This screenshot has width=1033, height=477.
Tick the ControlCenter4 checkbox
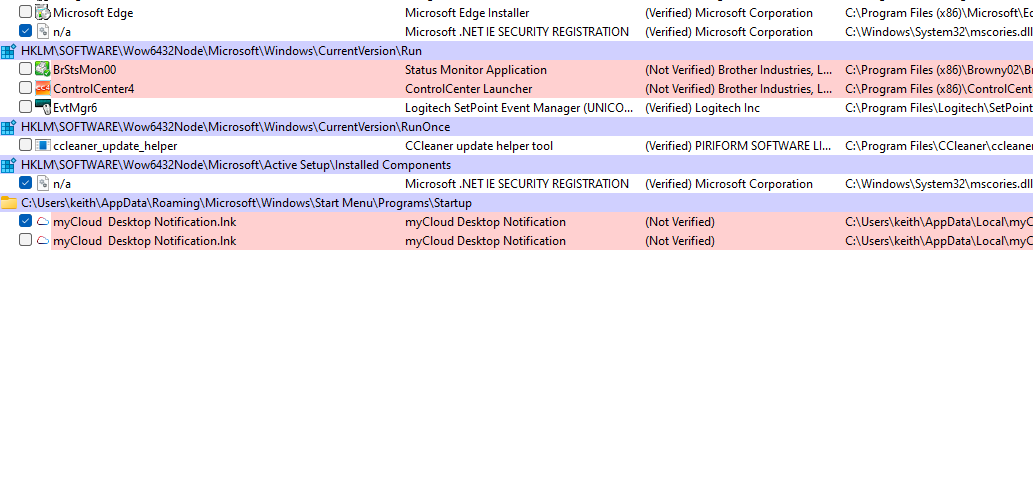point(25,88)
